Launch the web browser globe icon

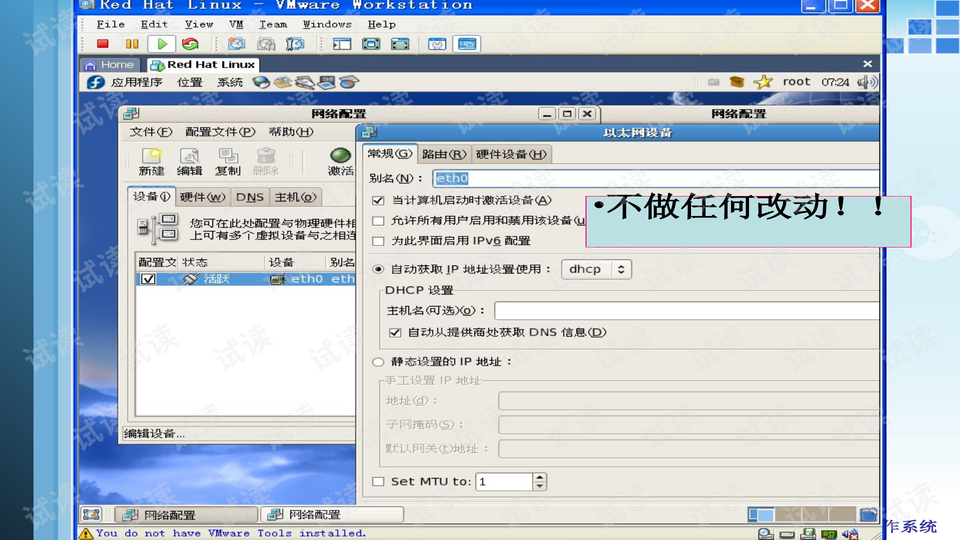[261, 82]
